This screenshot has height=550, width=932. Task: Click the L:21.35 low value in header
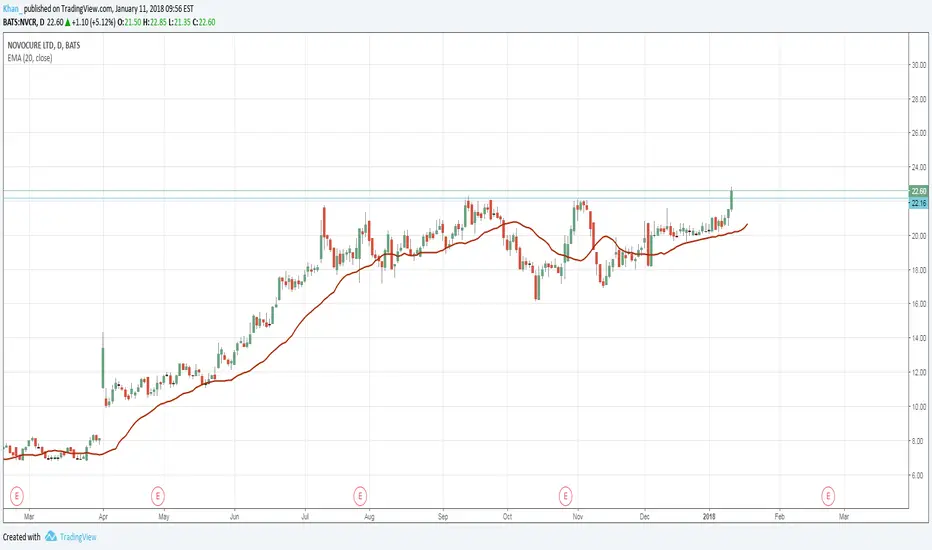[179, 22]
